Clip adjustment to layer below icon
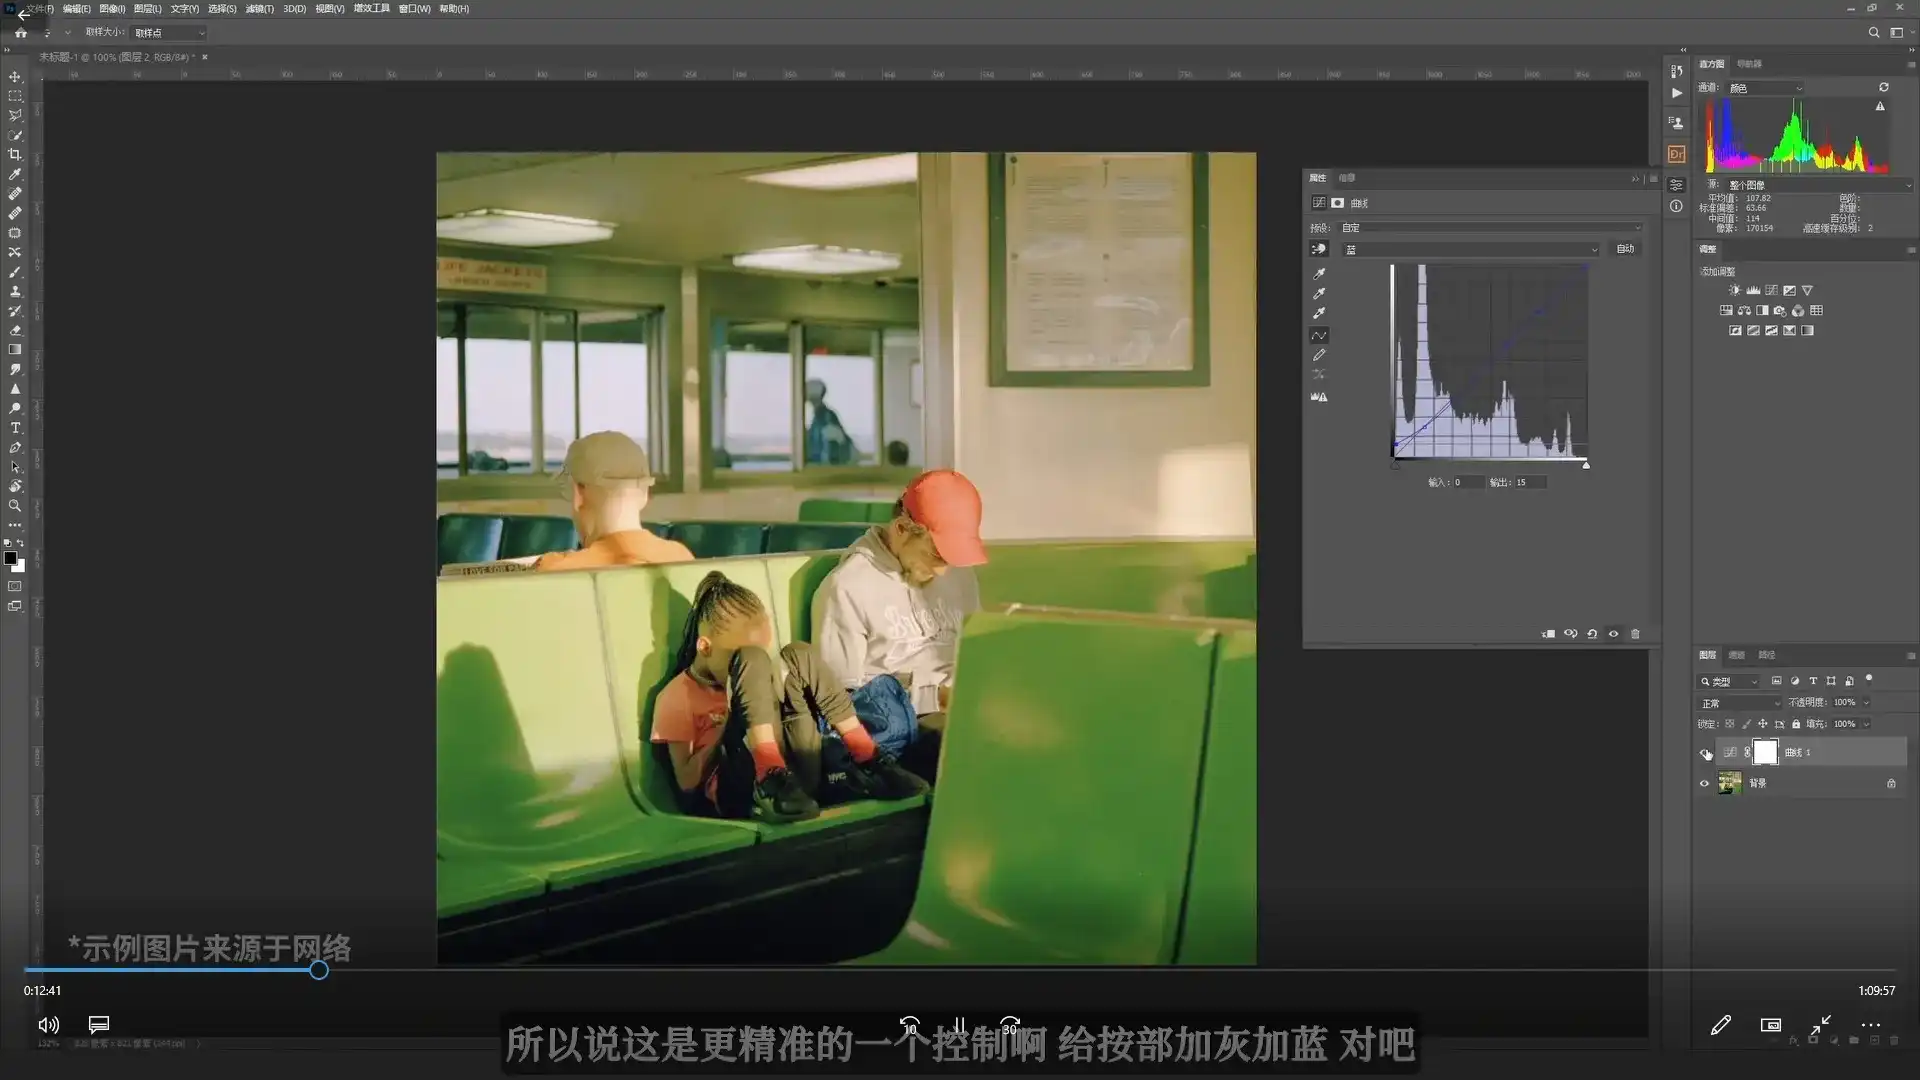 point(1548,634)
